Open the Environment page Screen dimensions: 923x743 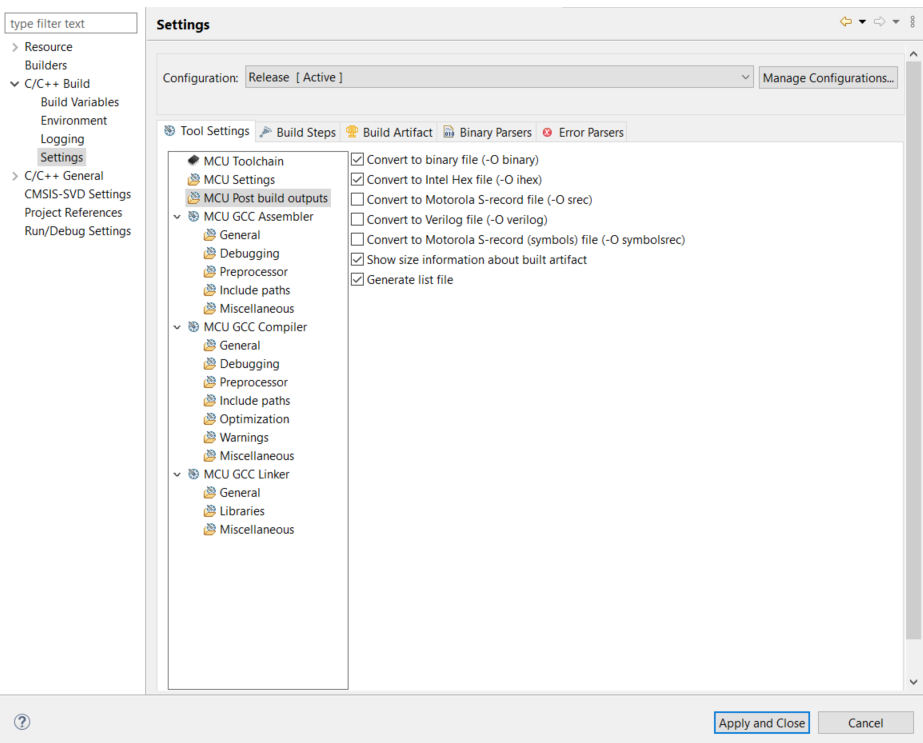74,120
